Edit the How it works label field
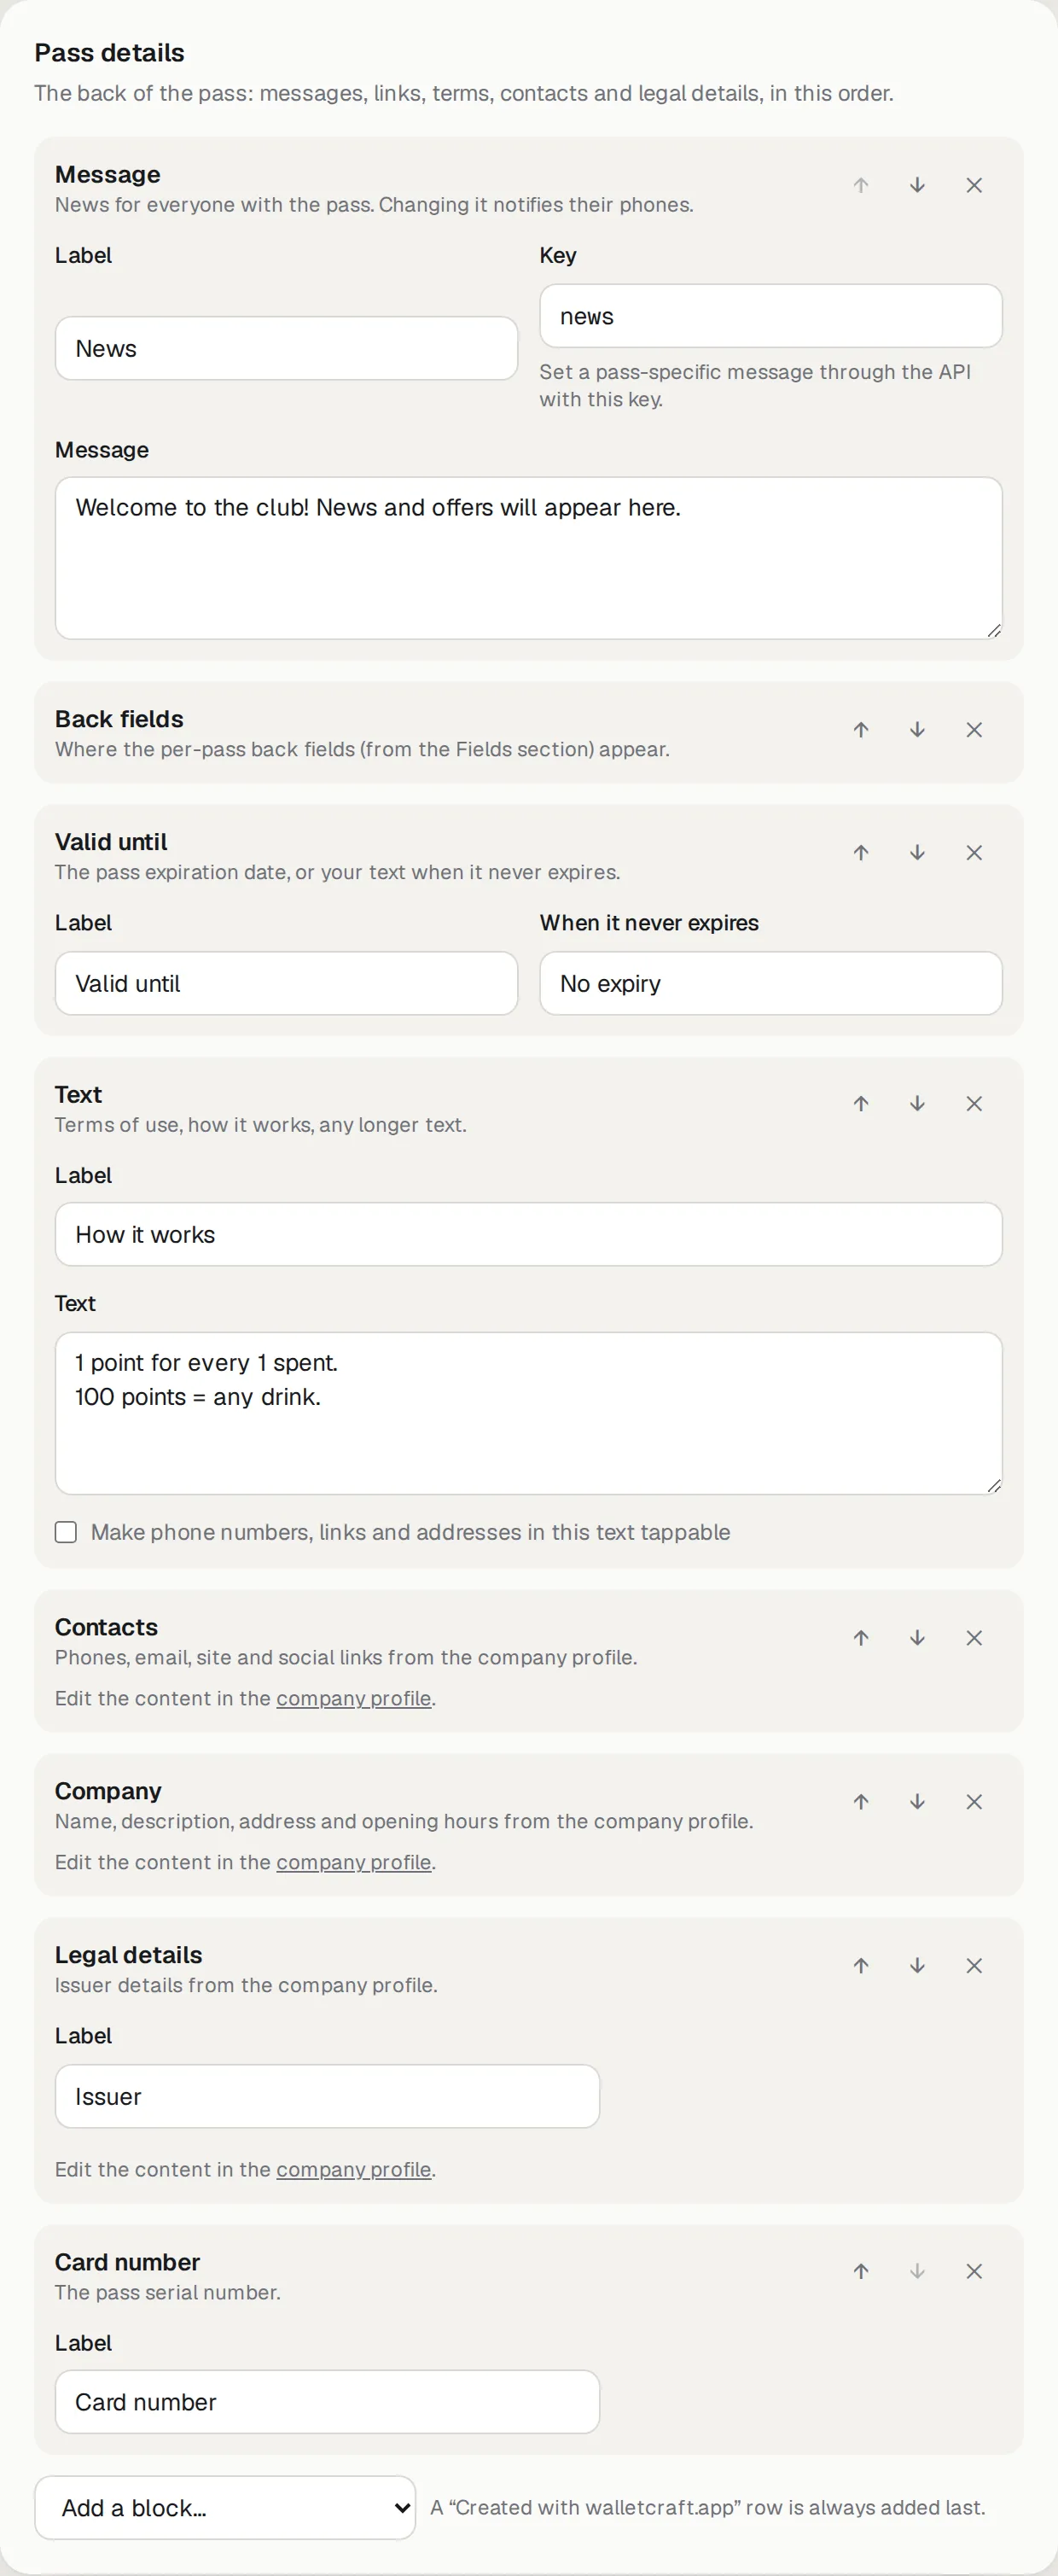 coord(529,1235)
